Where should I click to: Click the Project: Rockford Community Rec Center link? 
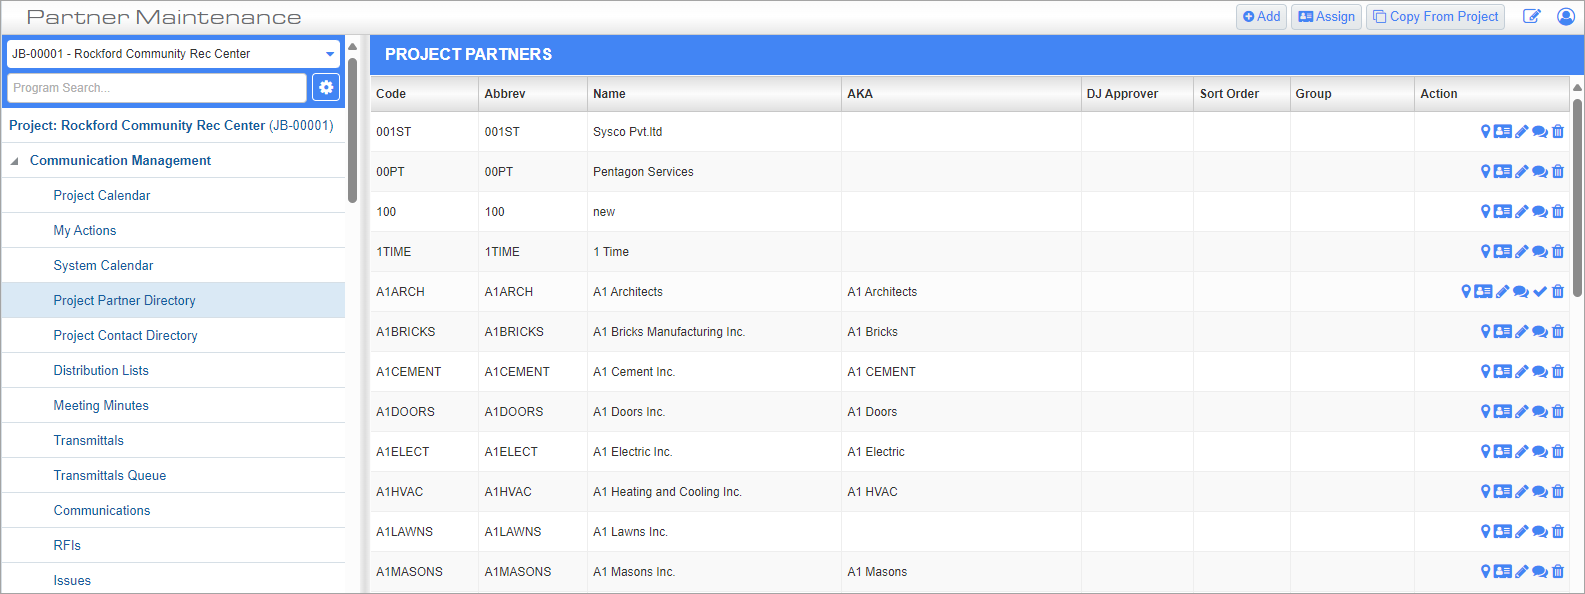pos(171,125)
